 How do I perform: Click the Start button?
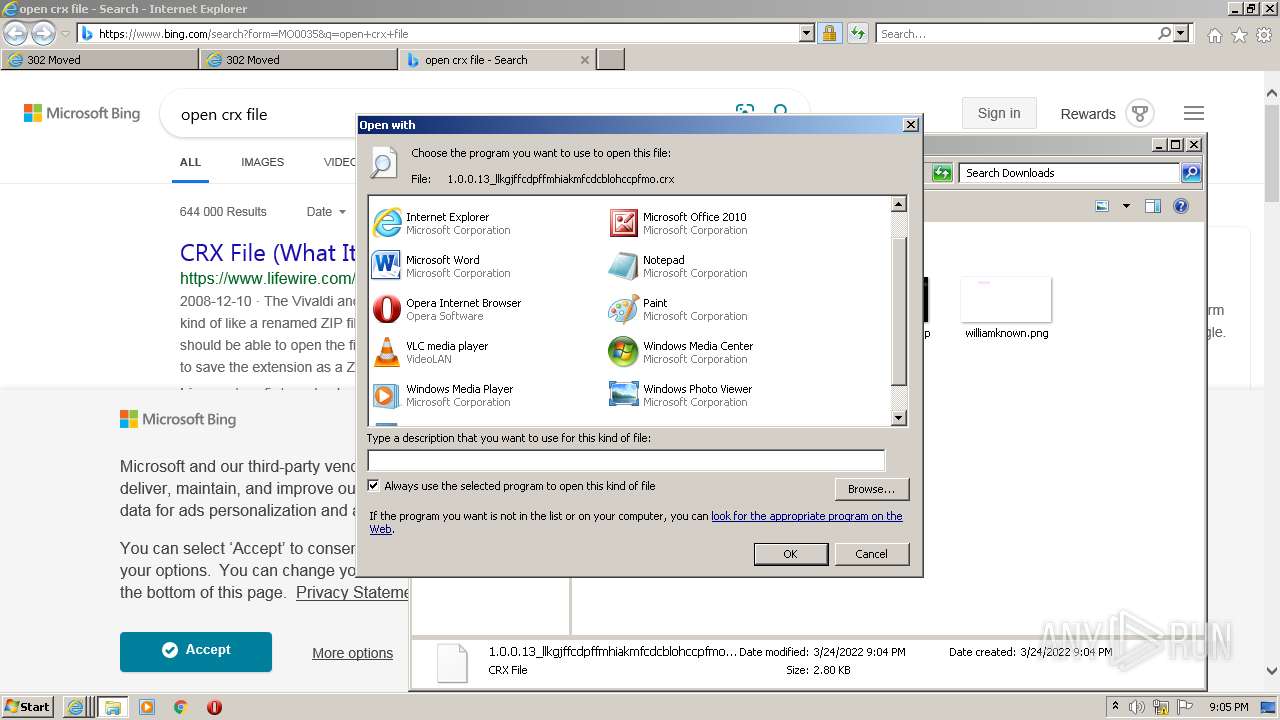(28, 707)
